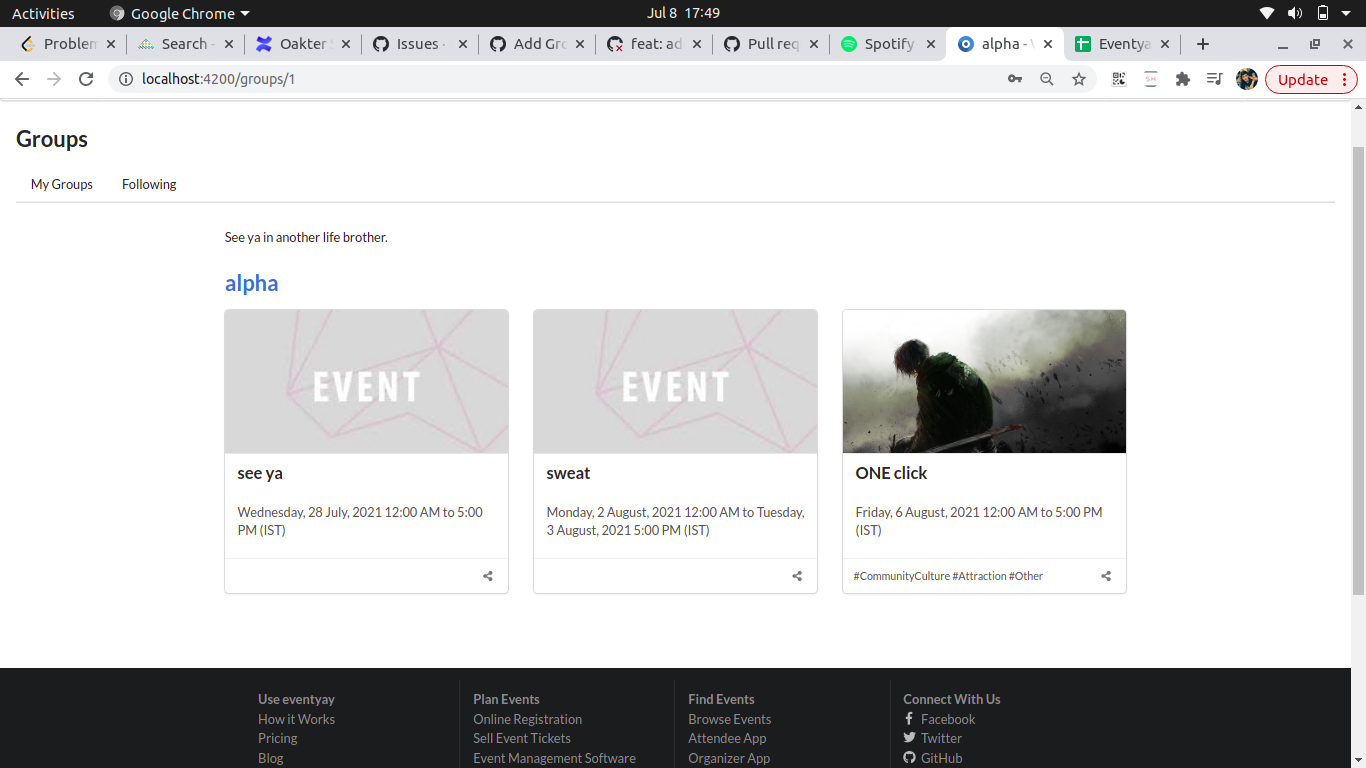Share the 'ONE click' event card
1366x768 pixels.
pyautogui.click(x=1106, y=576)
